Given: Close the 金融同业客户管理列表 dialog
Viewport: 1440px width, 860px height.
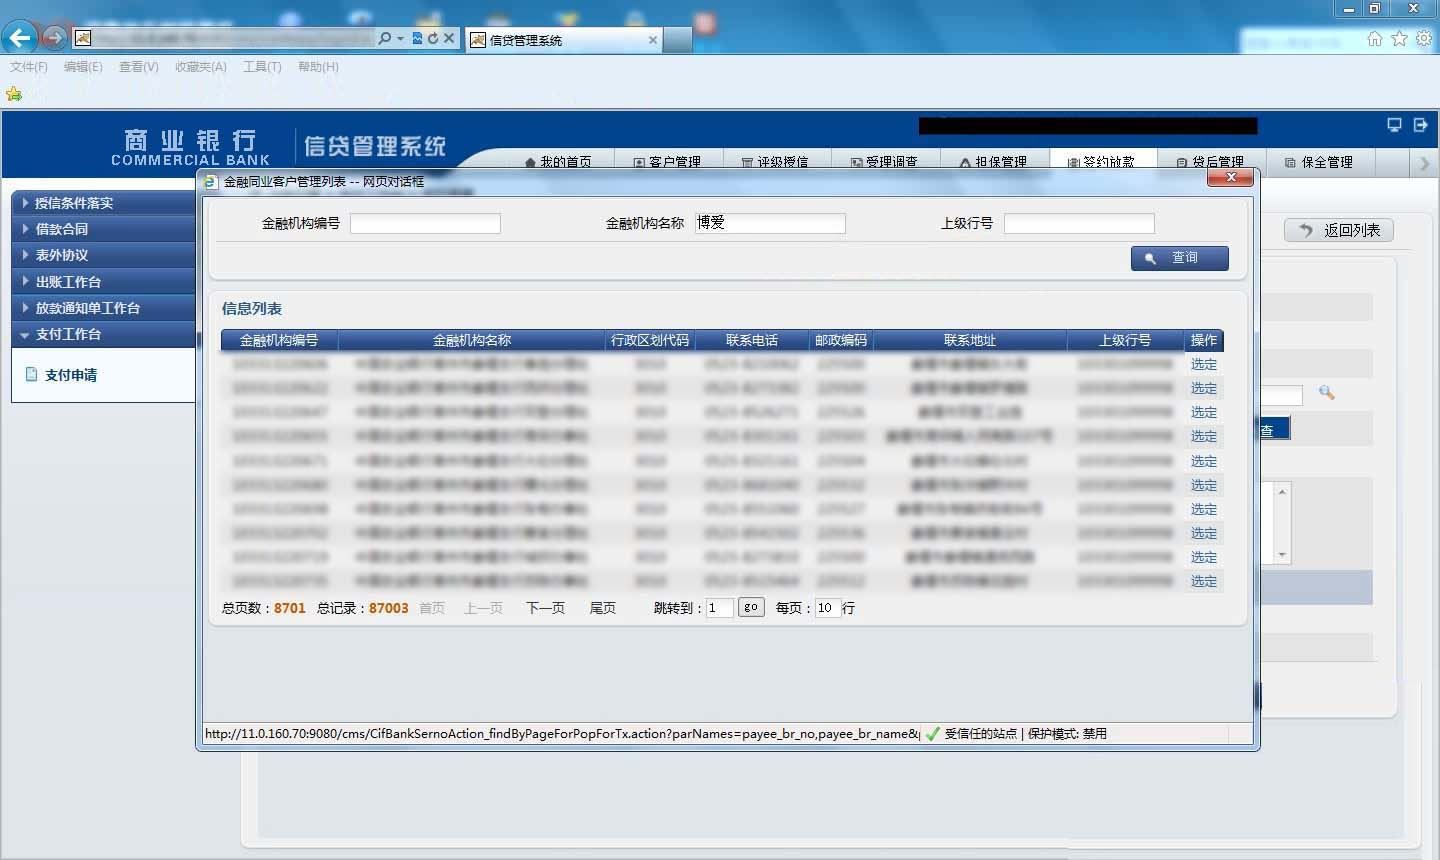Looking at the screenshot, I should pos(1231,177).
